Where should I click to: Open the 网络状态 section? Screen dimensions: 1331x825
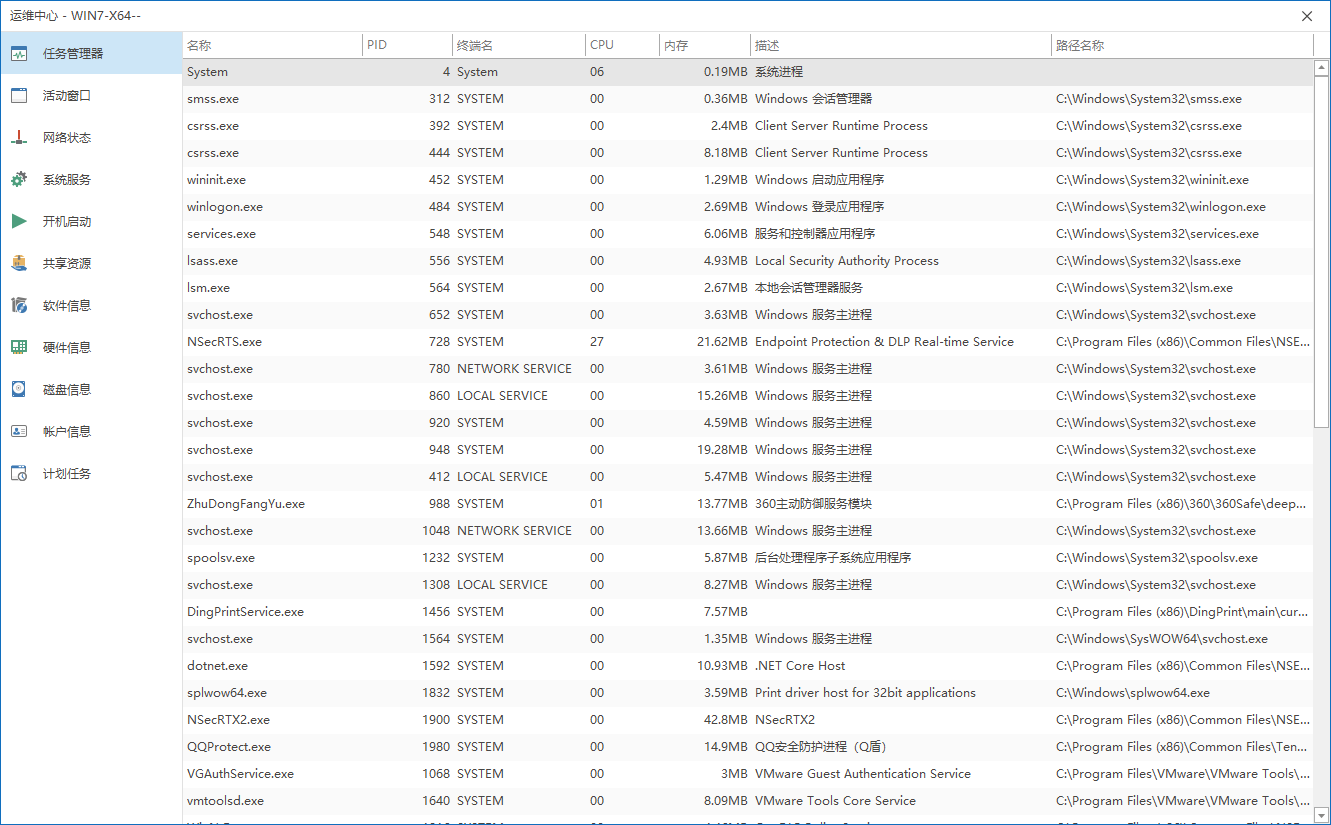tap(91, 137)
